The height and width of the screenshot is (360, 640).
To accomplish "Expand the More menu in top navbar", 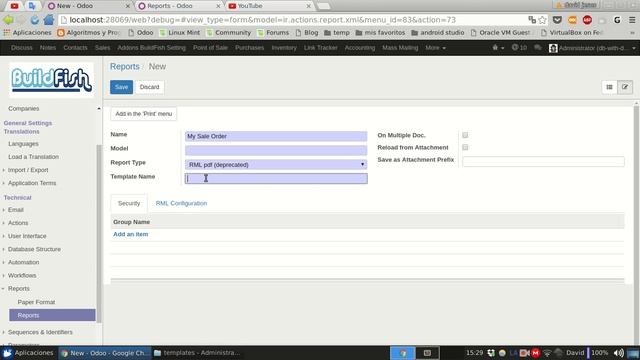I will 435,48.
